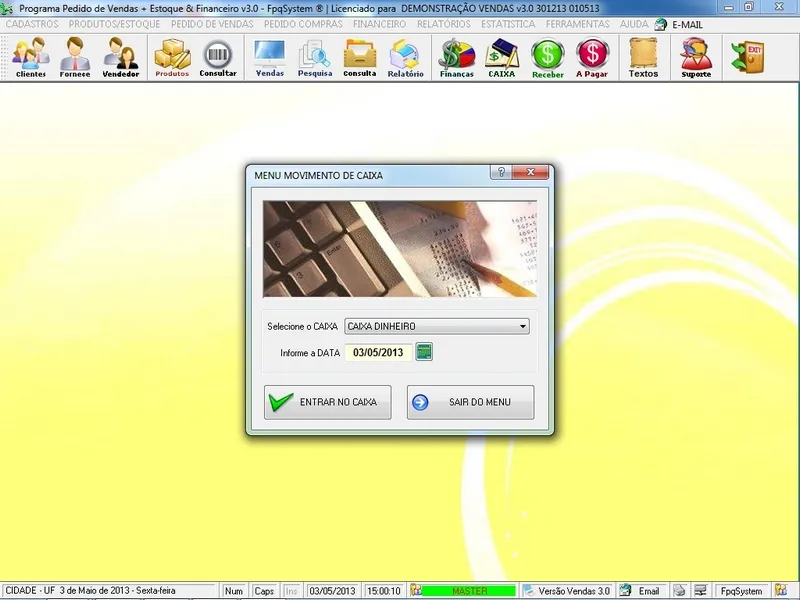Click the dialog help question-mark button
Image resolution: width=800 pixels, height=600 pixels.
(x=499, y=173)
